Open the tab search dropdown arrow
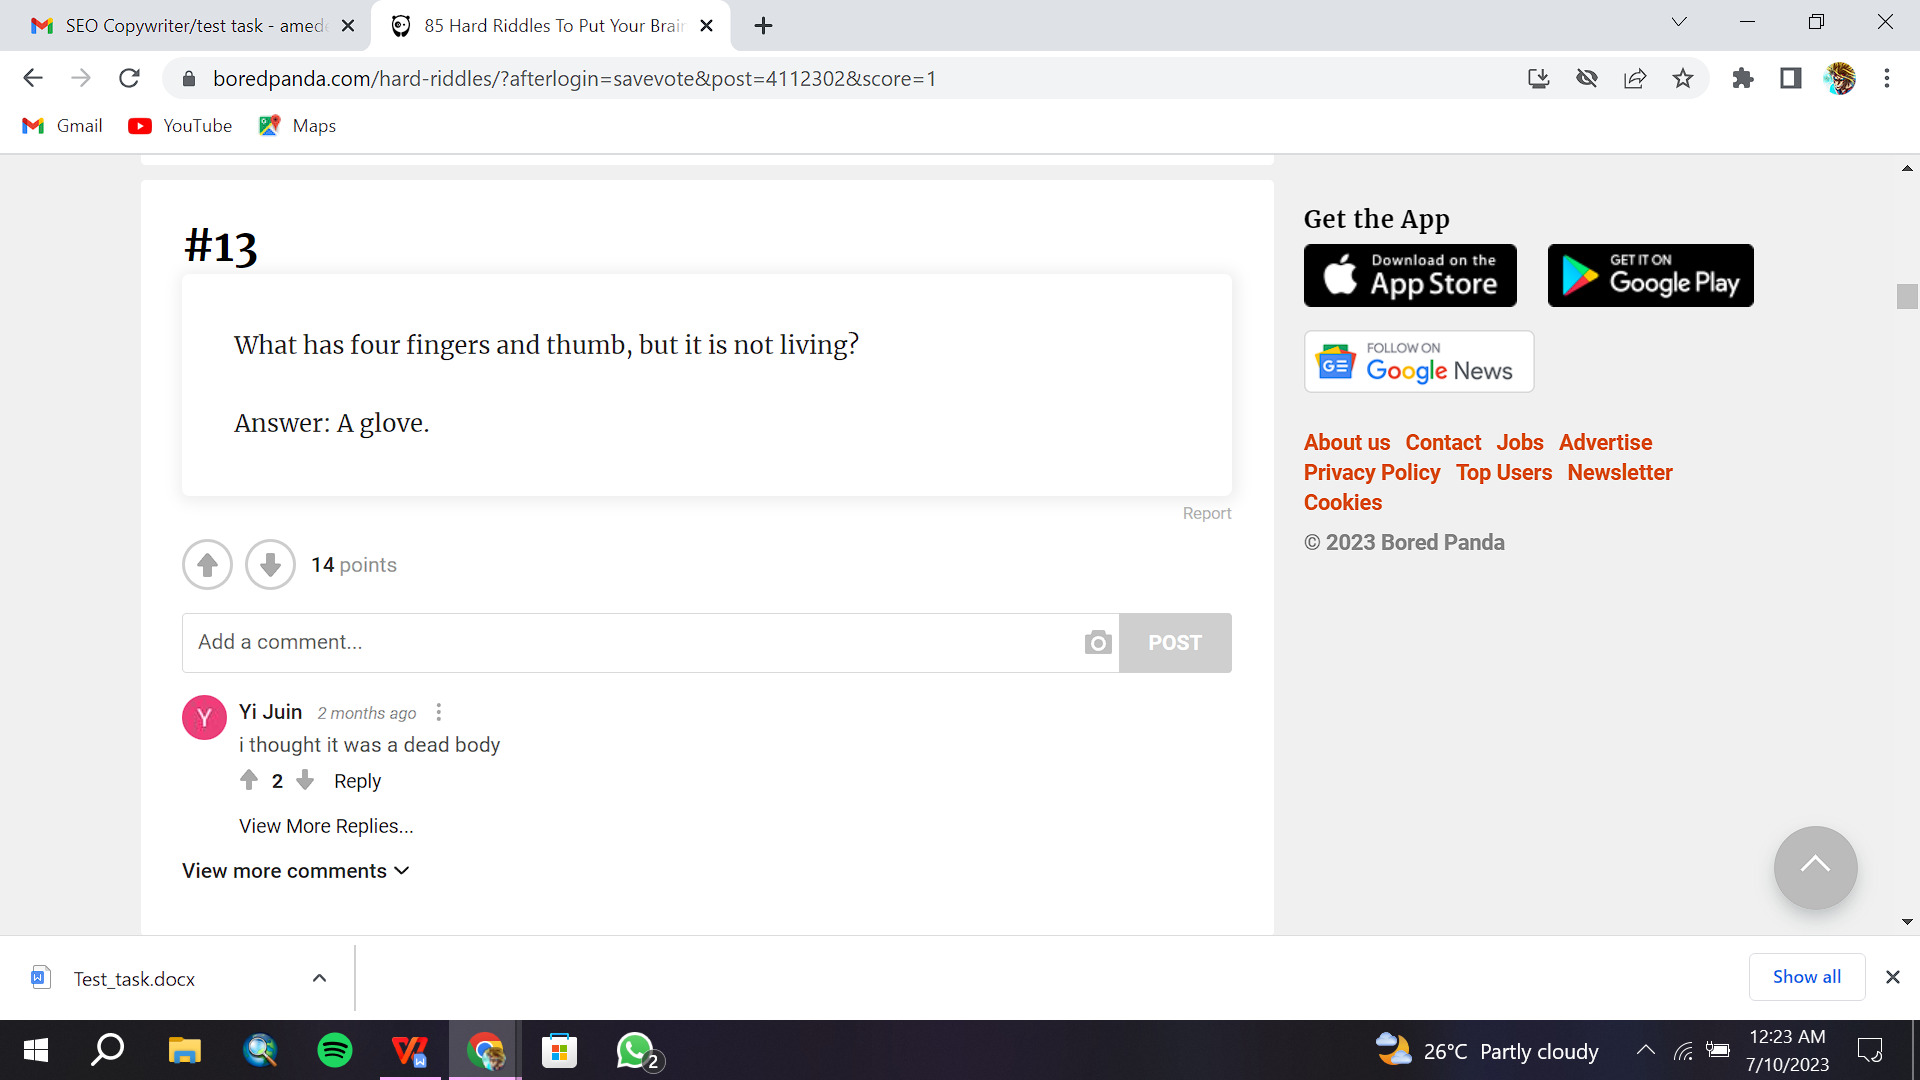Screen dimensions: 1920x1080 1679,22
